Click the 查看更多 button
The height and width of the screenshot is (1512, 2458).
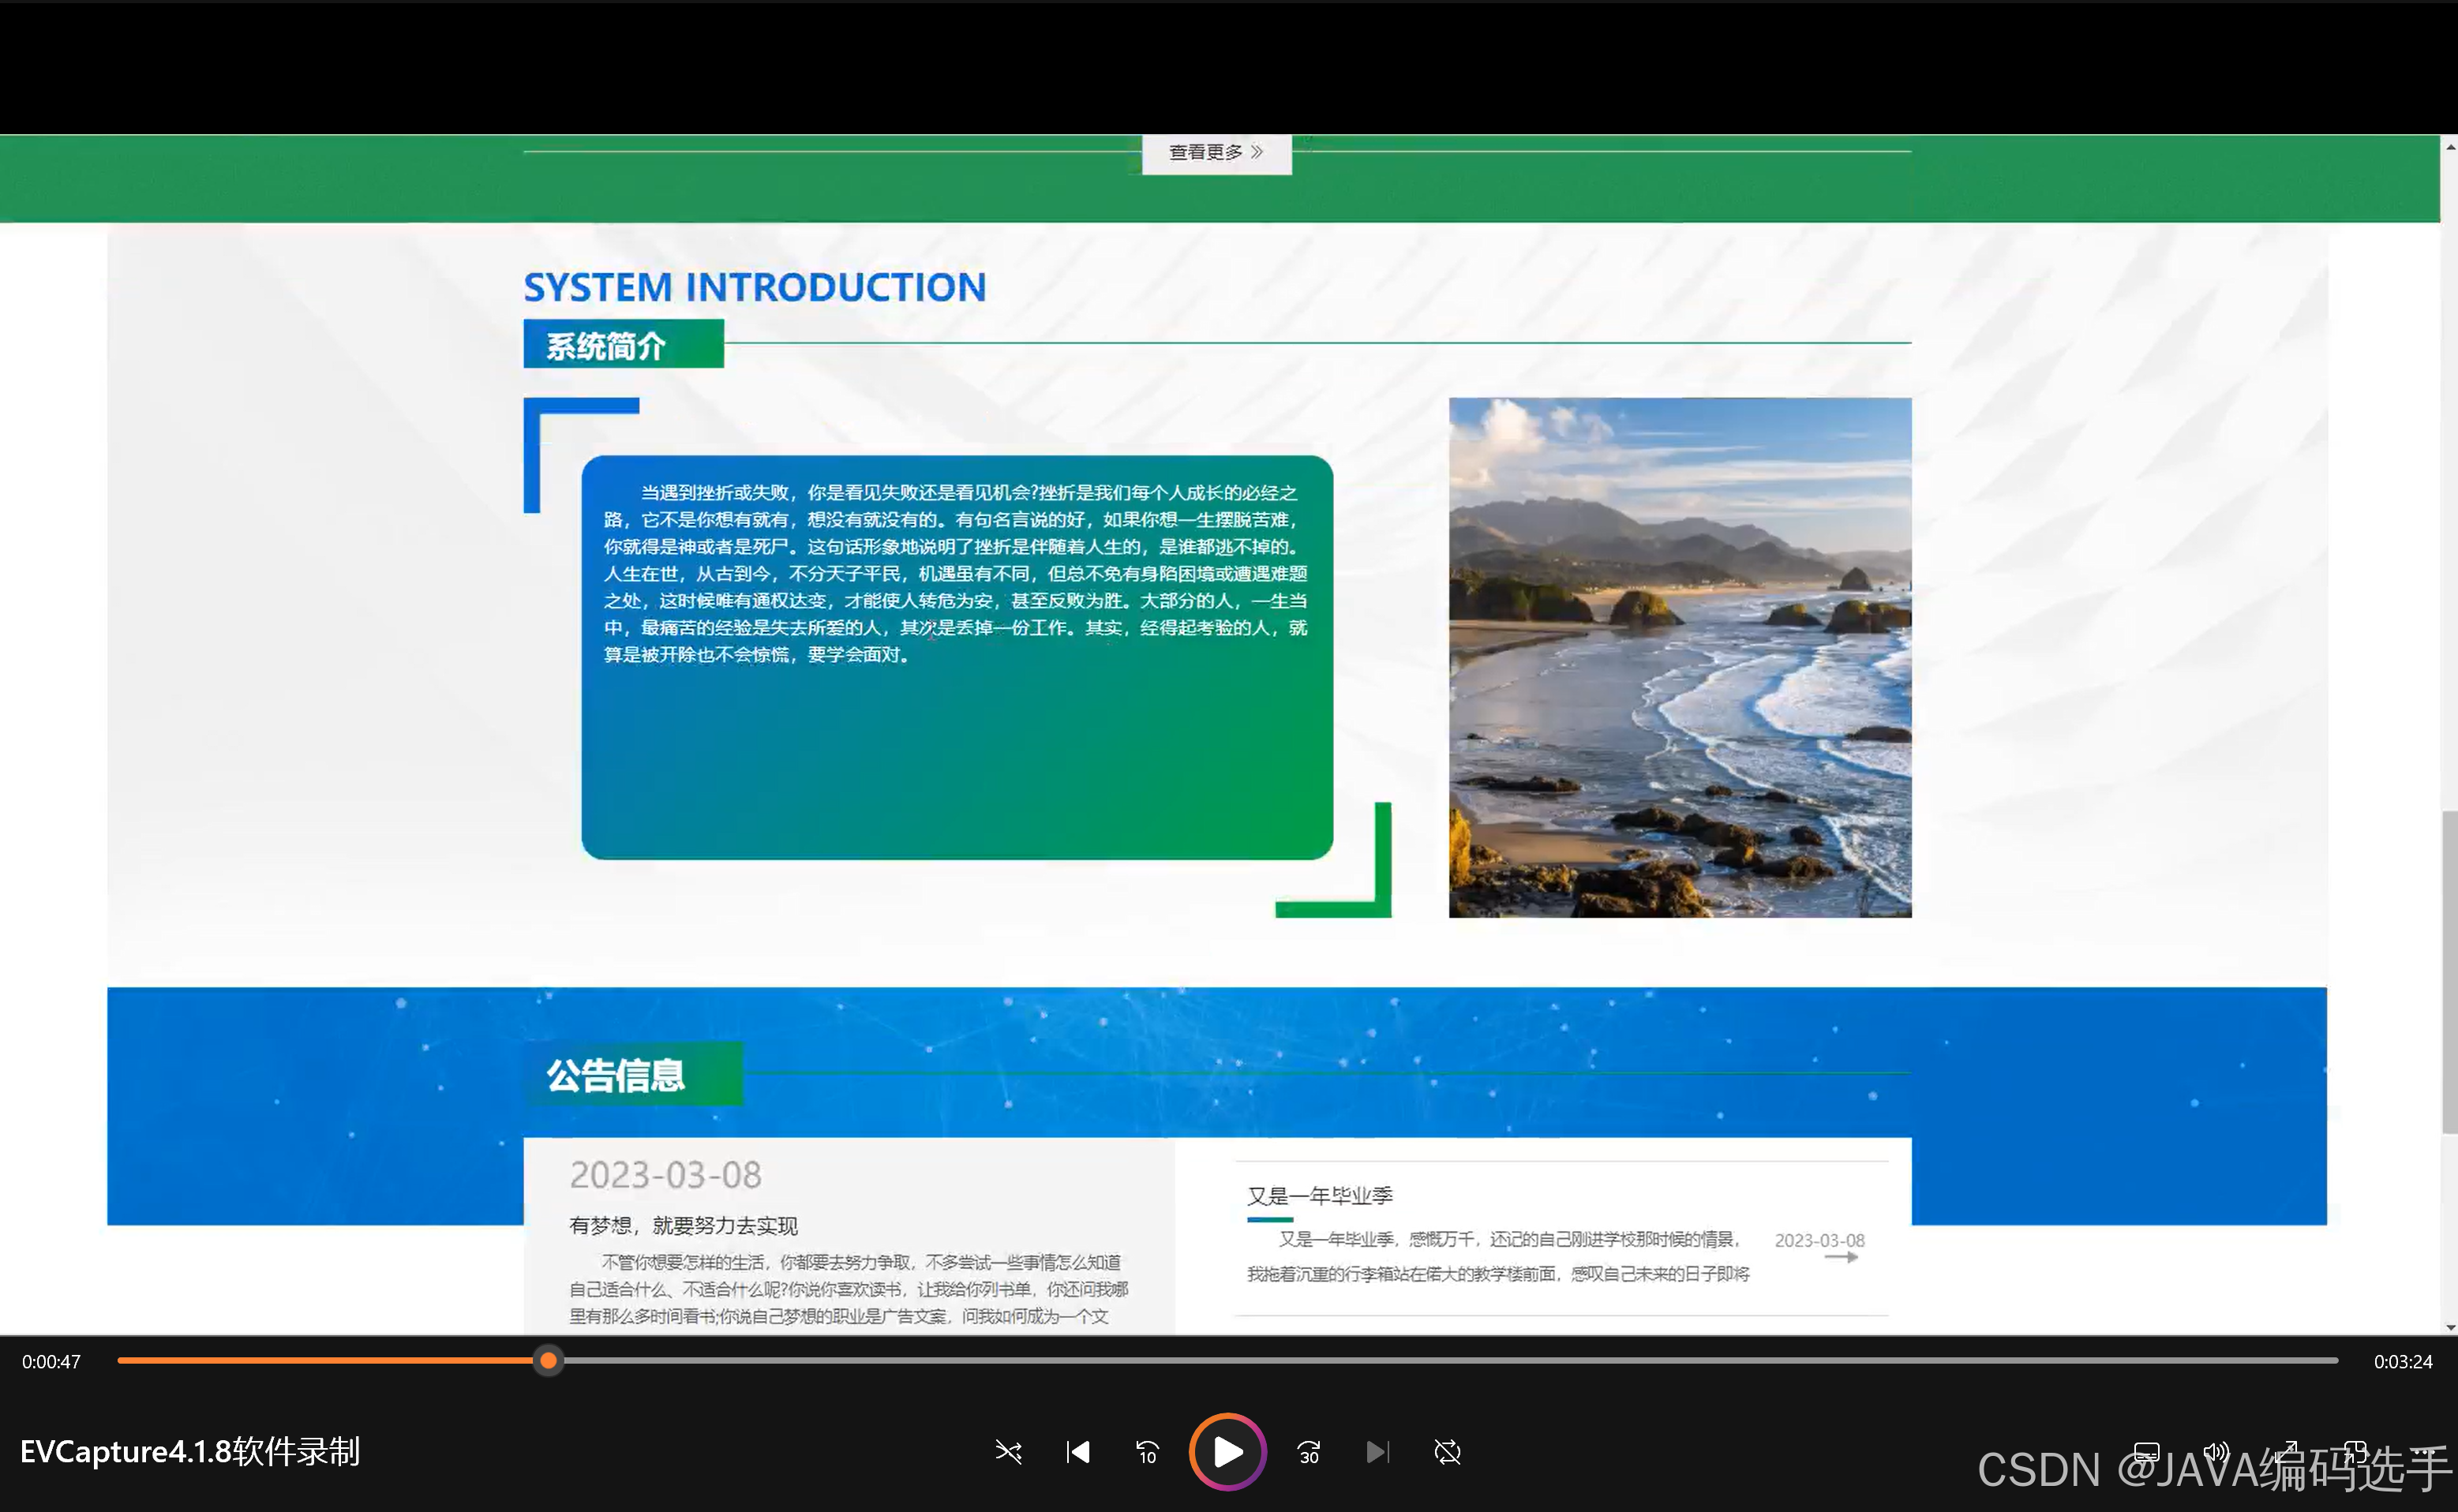1216,152
